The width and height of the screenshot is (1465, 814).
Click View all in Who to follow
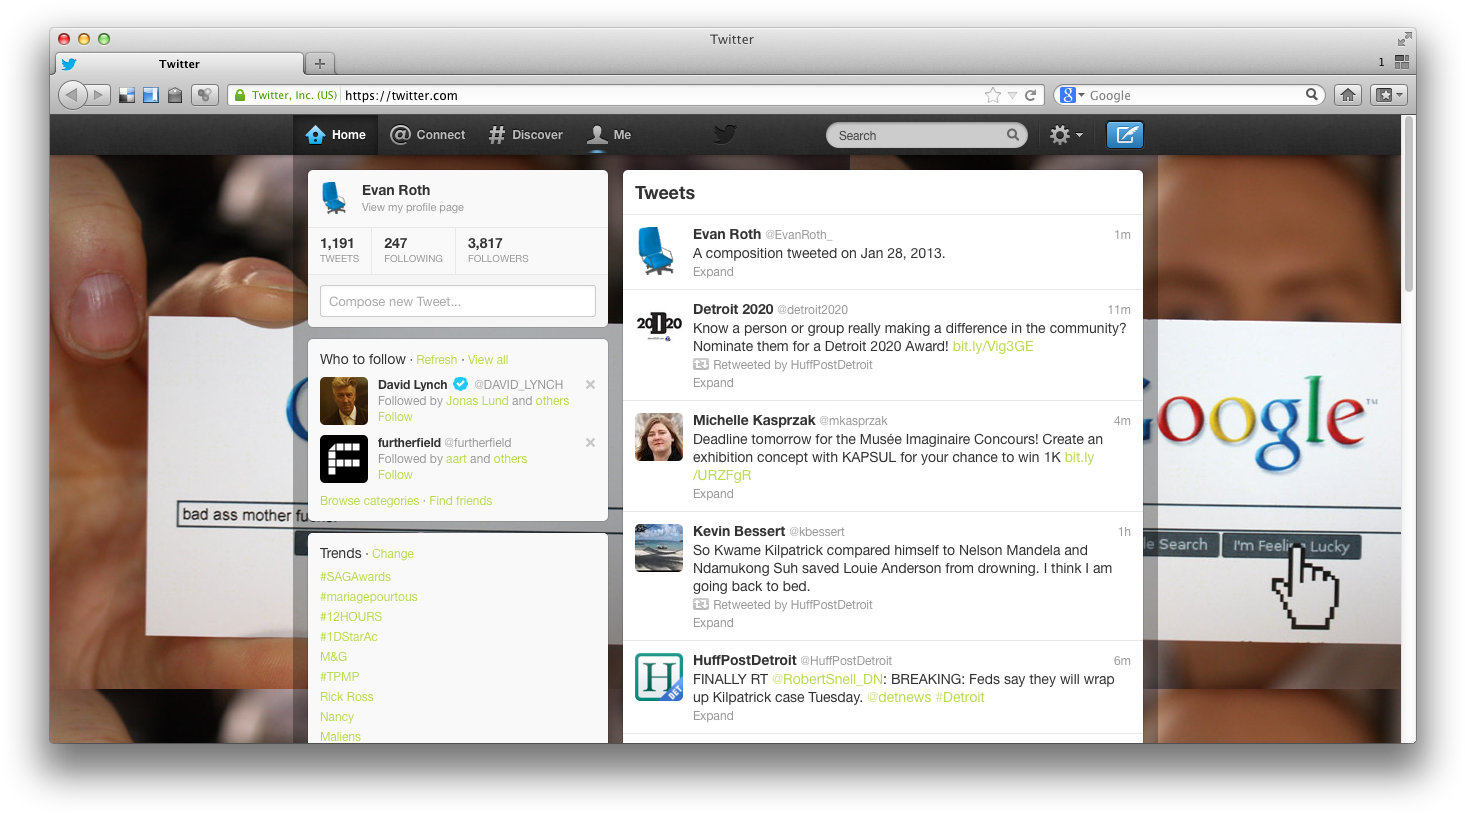point(488,360)
